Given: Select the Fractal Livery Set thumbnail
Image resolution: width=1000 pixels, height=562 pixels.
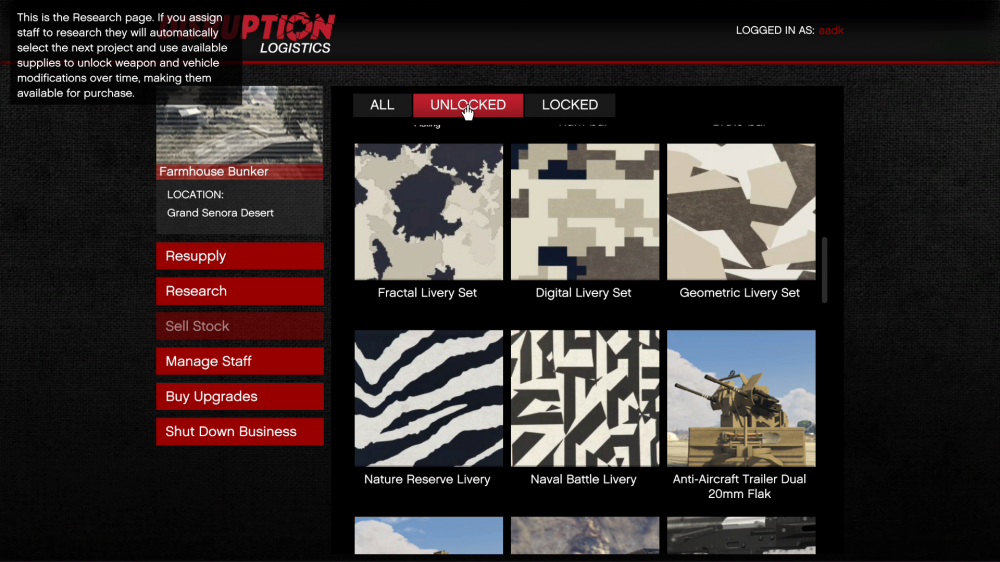Looking at the screenshot, I should [429, 212].
